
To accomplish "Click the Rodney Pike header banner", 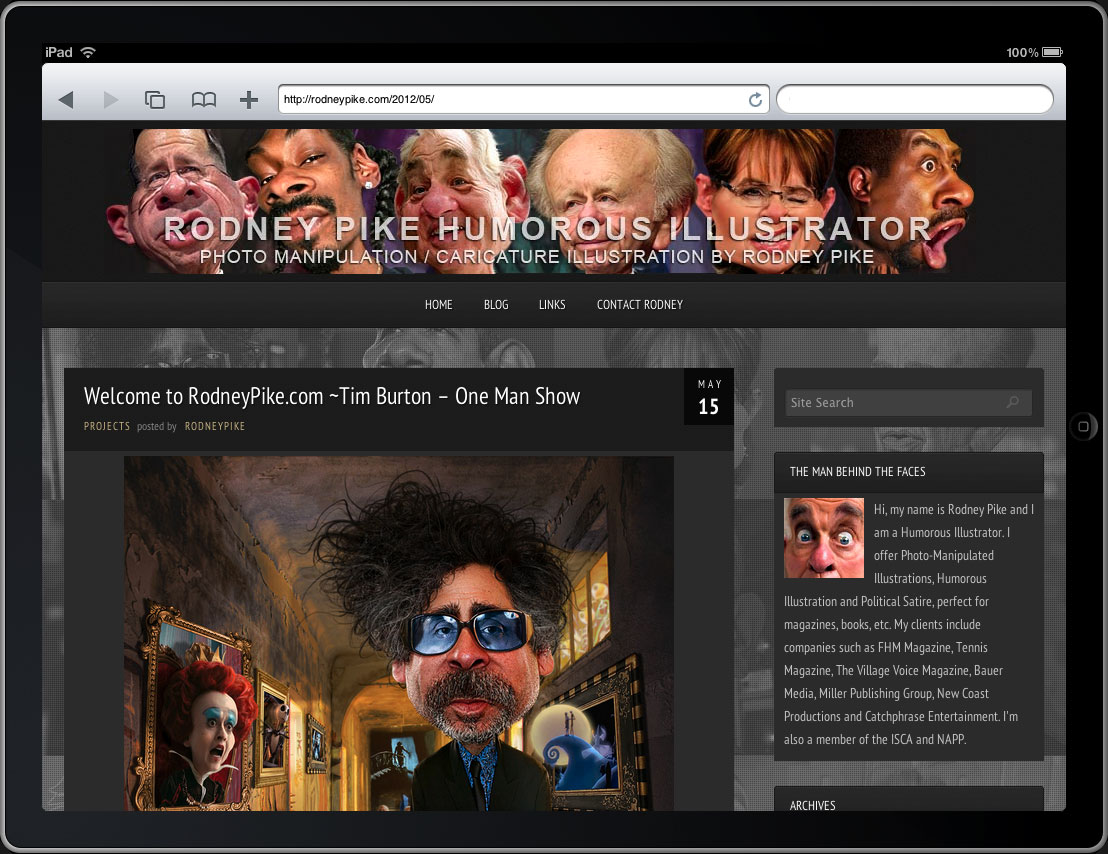I will click(541, 201).
